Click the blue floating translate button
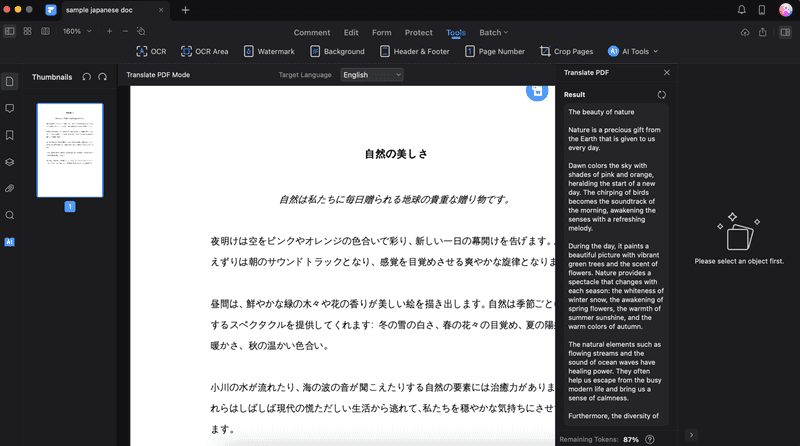Image resolution: width=800 pixels, height=446 pixels. tap(537, 92)
